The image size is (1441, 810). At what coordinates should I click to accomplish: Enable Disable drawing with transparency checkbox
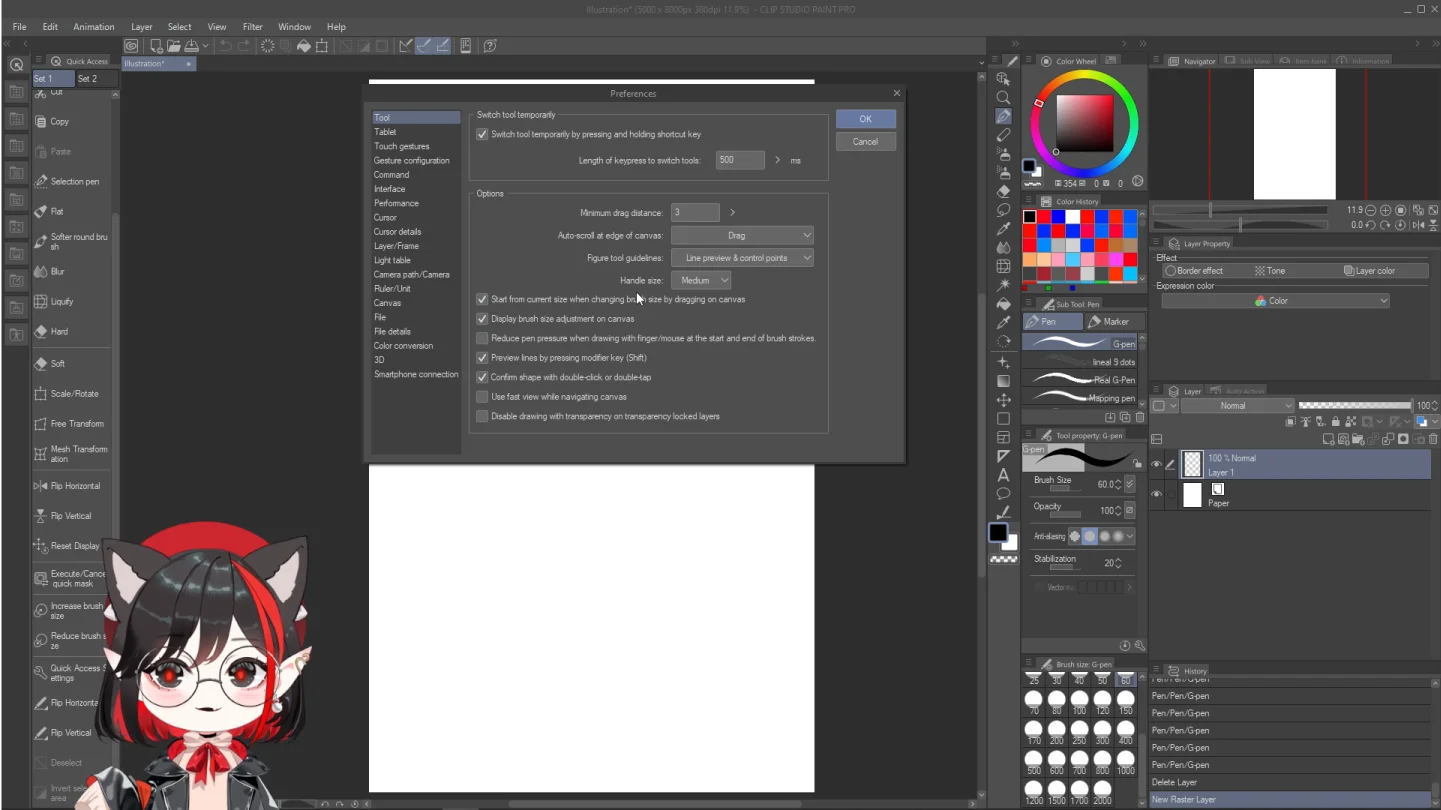[x=482, y=416]
